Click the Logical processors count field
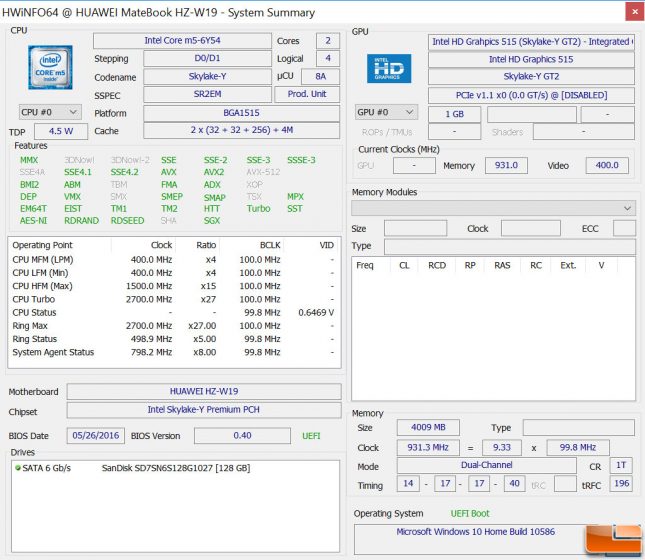 click(328, 58)
